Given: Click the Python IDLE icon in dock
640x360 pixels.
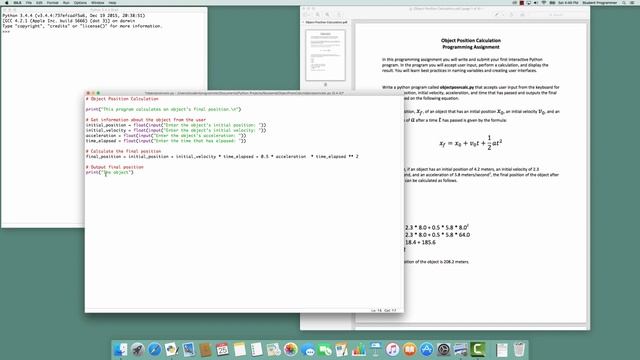Looking at the screenshot, I should [171, 350].
